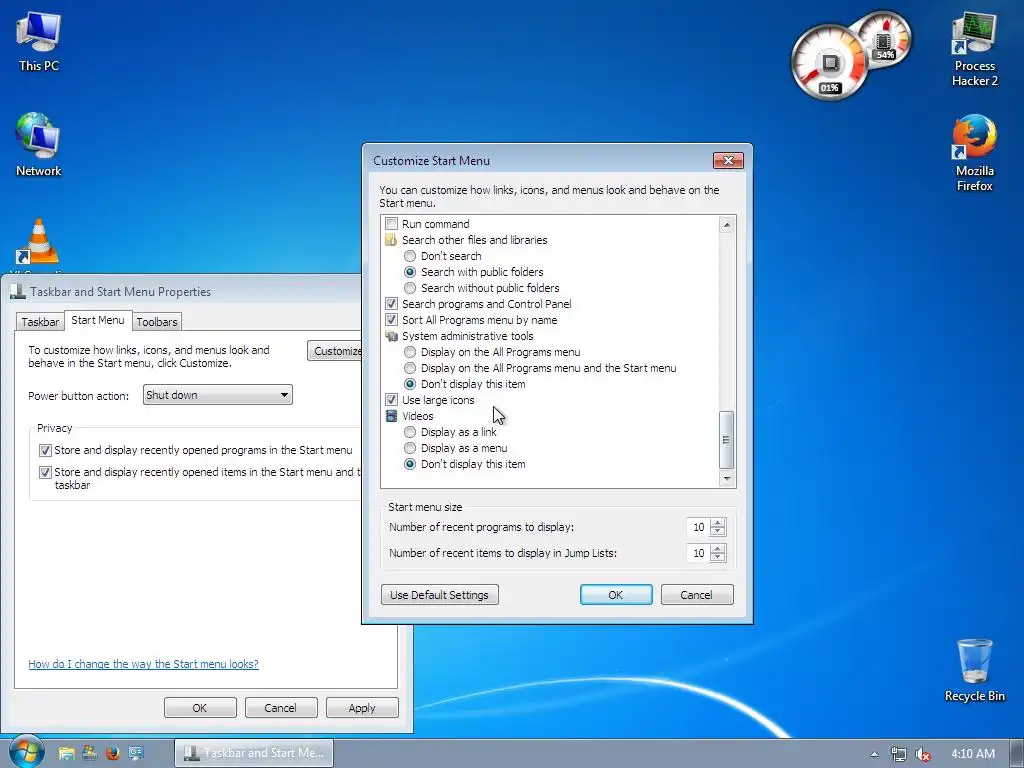1024x768 pixels.
Task: Launch Firefox from the taskbar quick launch
Action: (113, 753)
